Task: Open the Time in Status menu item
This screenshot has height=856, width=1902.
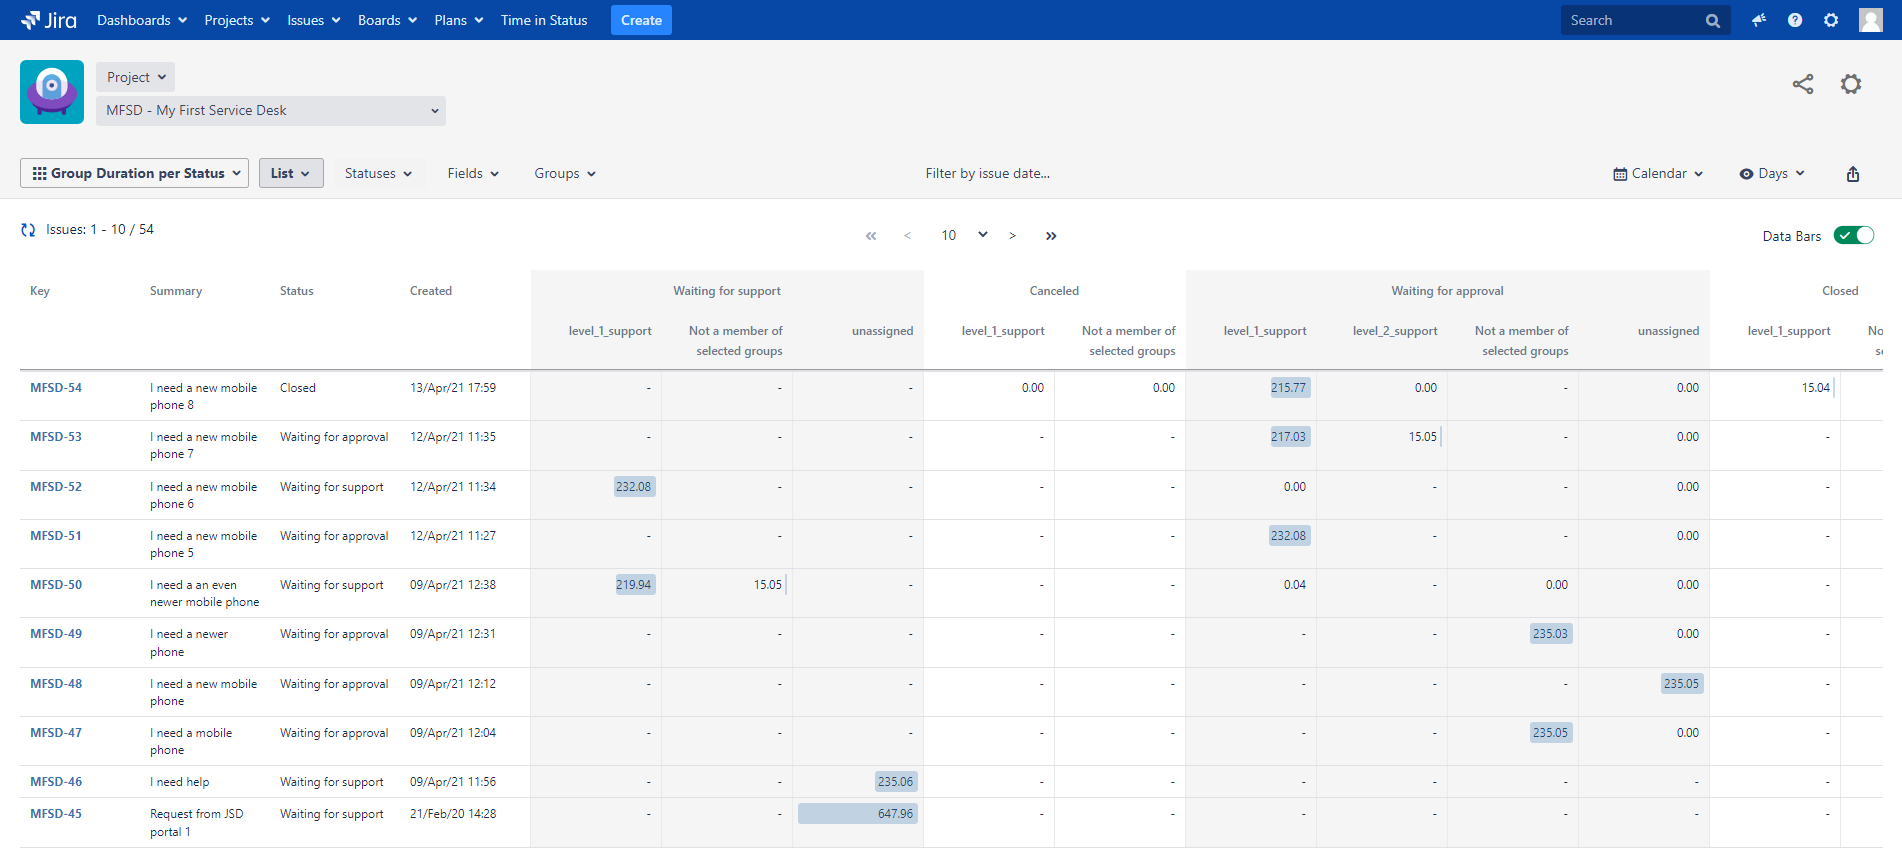Action: tap(544, 20)
